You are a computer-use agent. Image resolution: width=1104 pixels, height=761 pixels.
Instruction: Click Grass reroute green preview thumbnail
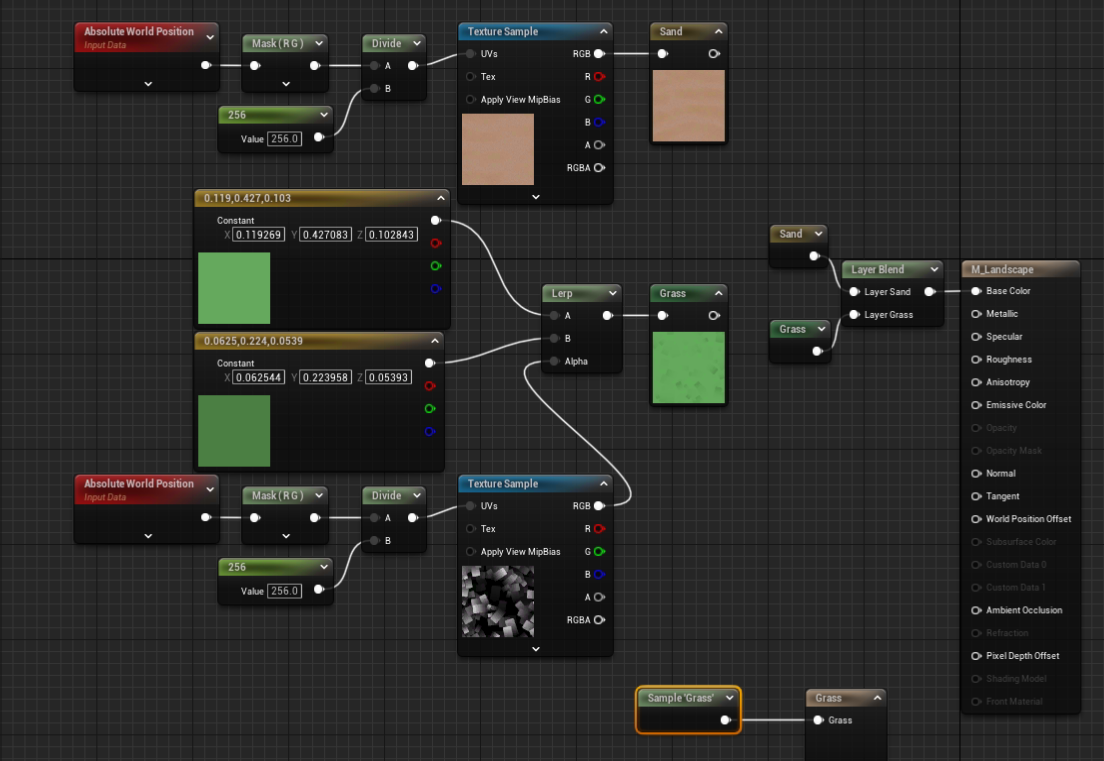689,367
